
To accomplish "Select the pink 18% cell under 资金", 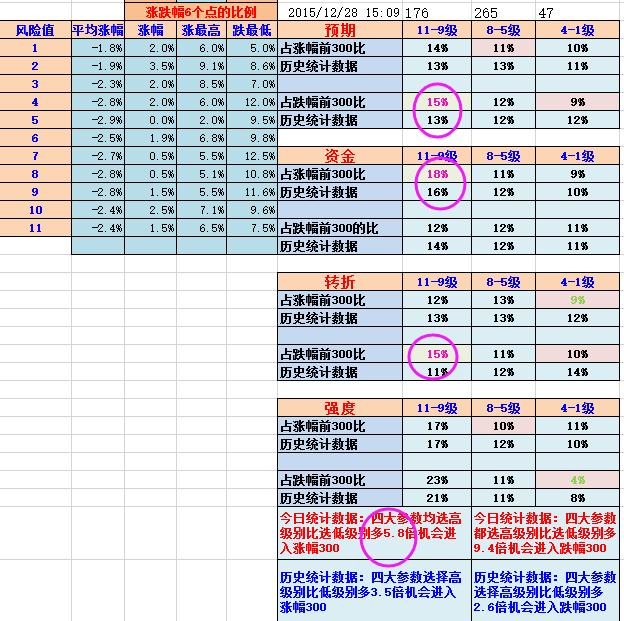I will click(437, 174).
